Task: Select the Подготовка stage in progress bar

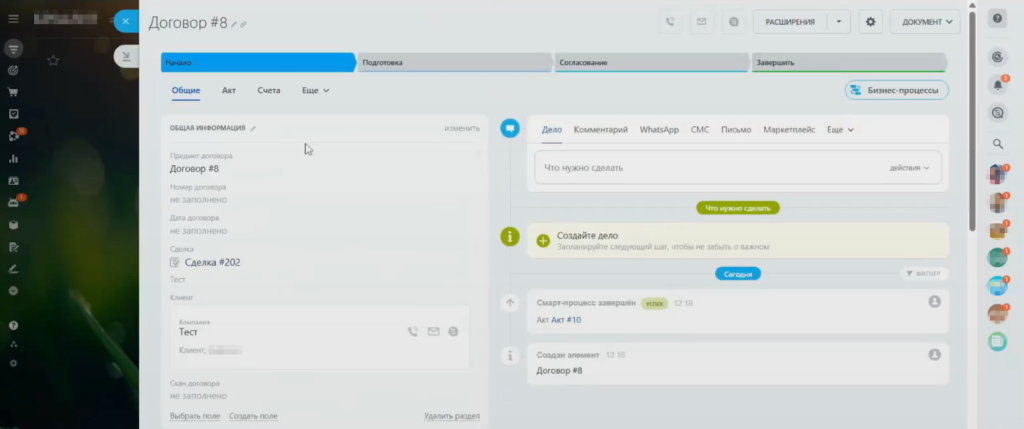Action: pyautogui.click(x=453, y=62)
